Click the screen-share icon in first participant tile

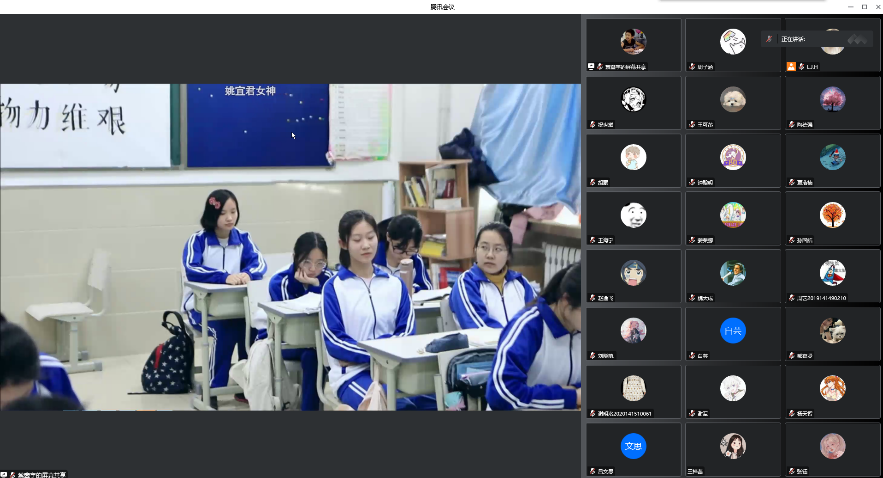point(591,66)
